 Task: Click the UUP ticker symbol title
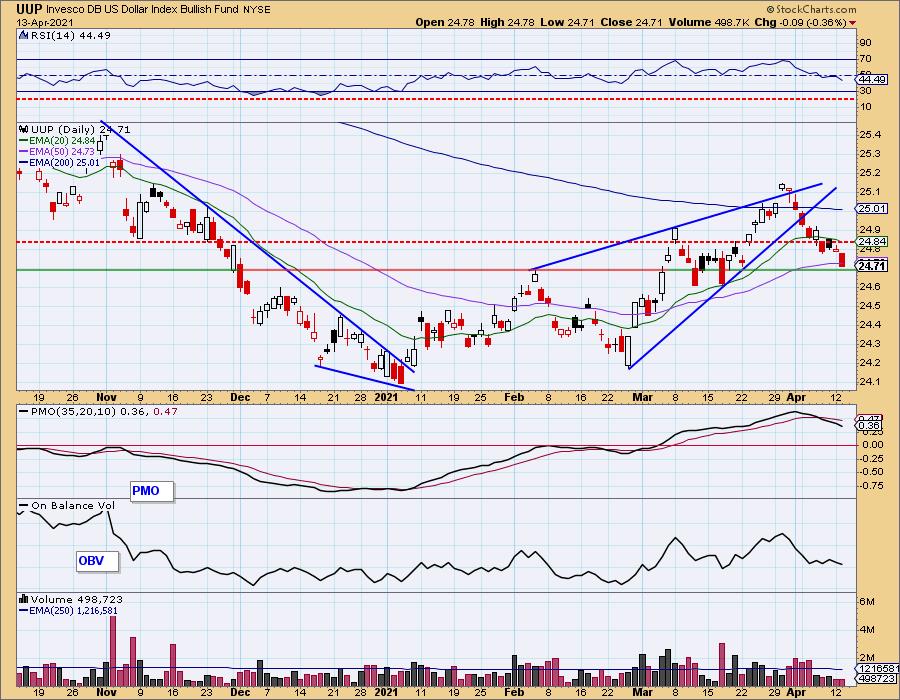[29, 8]
